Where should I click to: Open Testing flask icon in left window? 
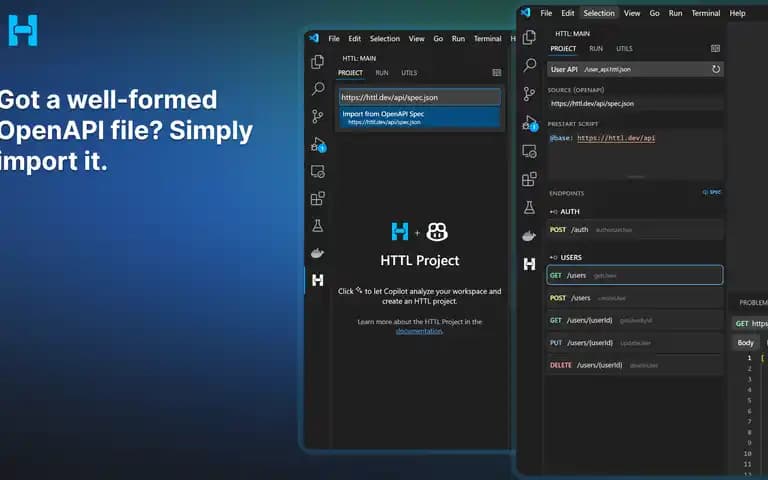pos(317,226)
